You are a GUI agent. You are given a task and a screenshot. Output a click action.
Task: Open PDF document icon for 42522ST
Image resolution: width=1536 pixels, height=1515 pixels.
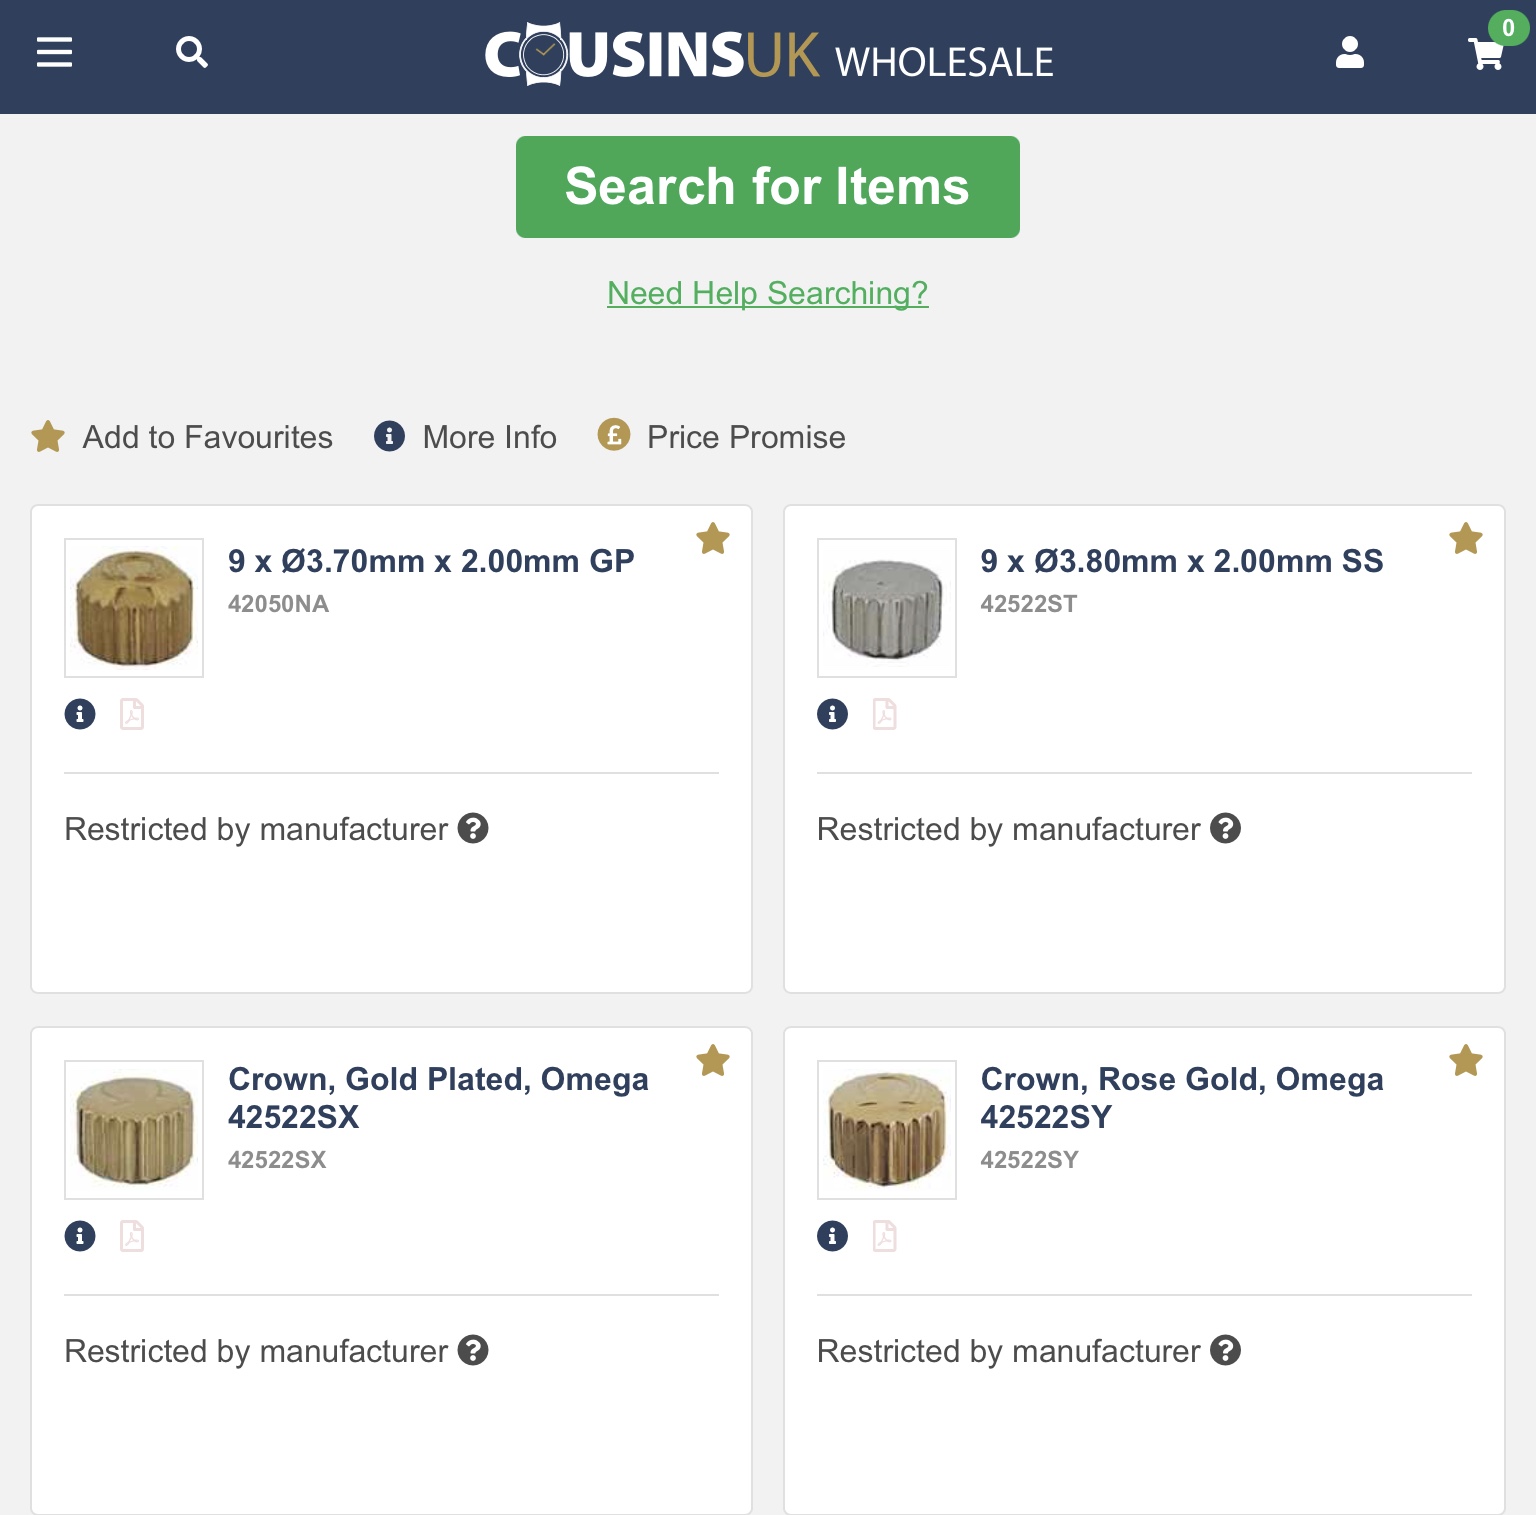point(885,714)
